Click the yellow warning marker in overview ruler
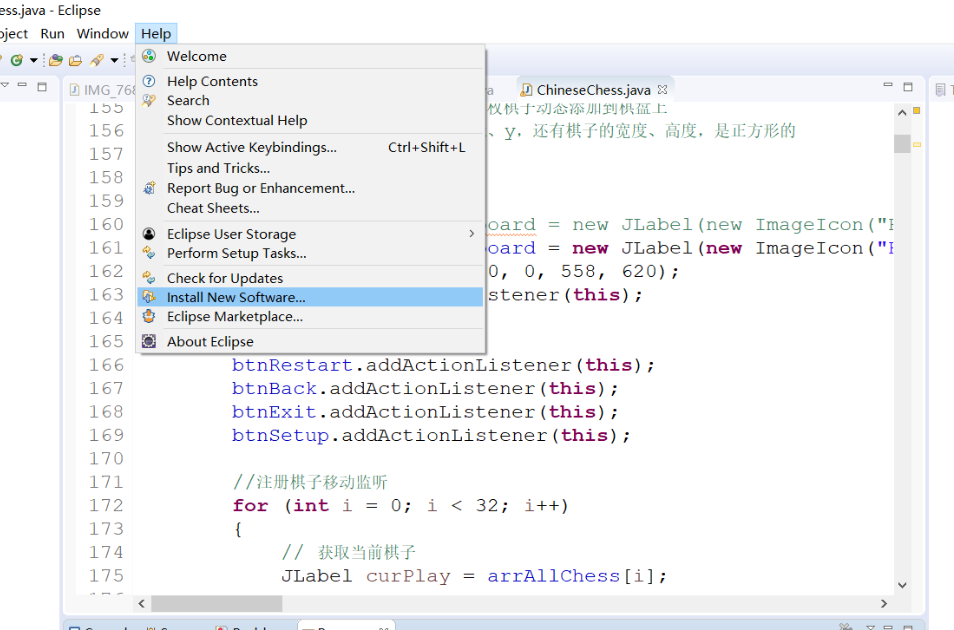 point(917,144)
